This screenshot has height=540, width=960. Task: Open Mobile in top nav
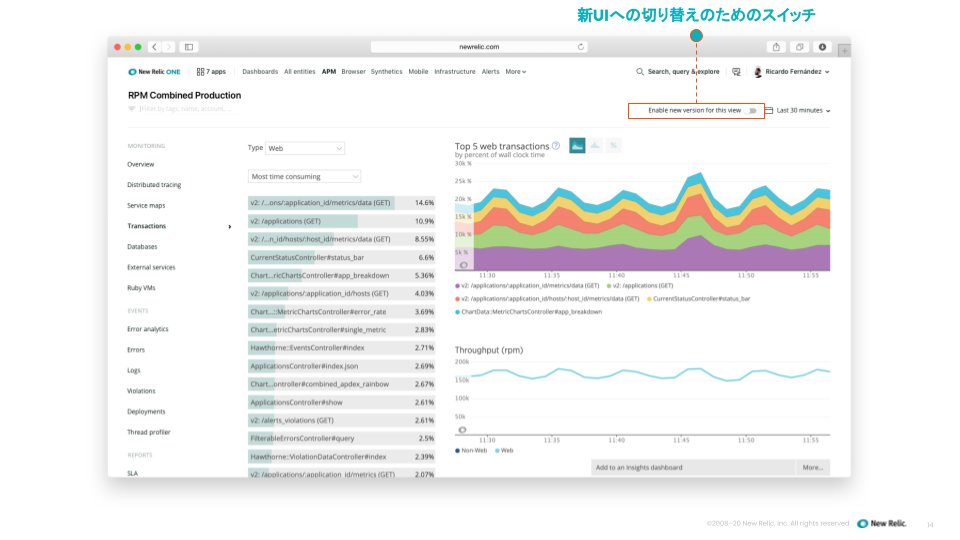point(418,72)
